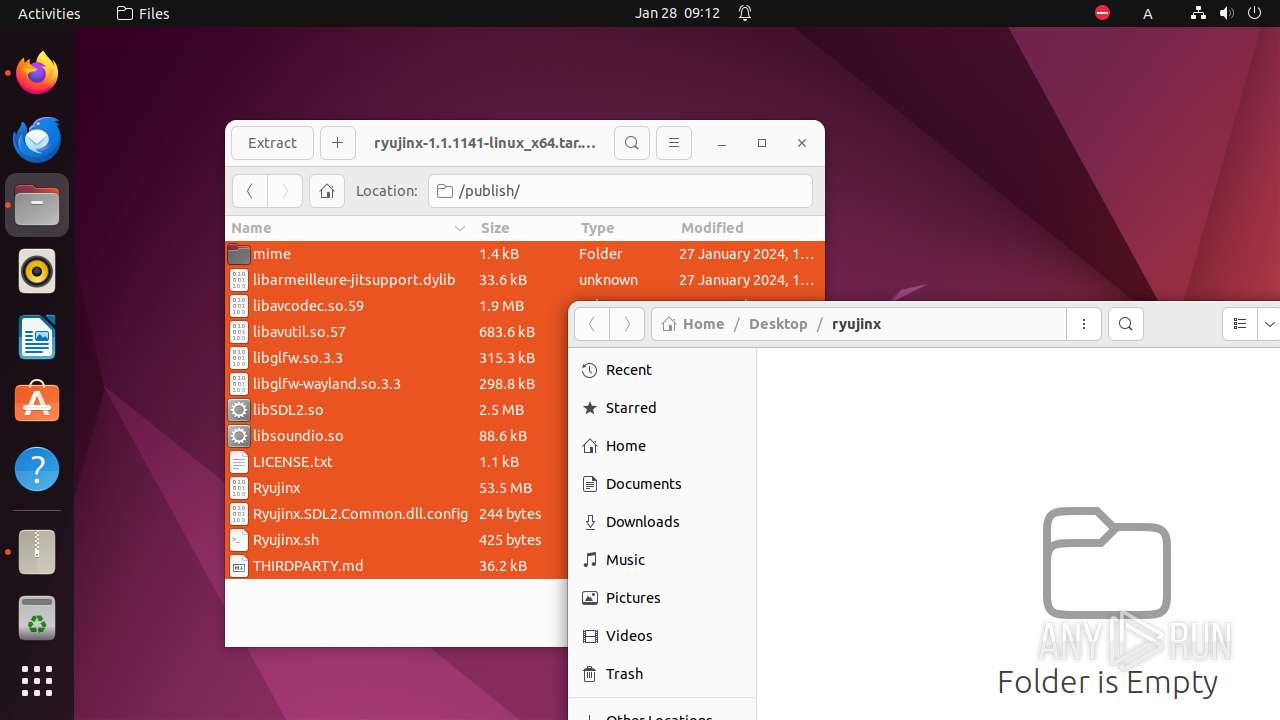Click the red do-not-disturb indicator
The height and width of the screenshot is (720, 1280).
(1102, 13)
